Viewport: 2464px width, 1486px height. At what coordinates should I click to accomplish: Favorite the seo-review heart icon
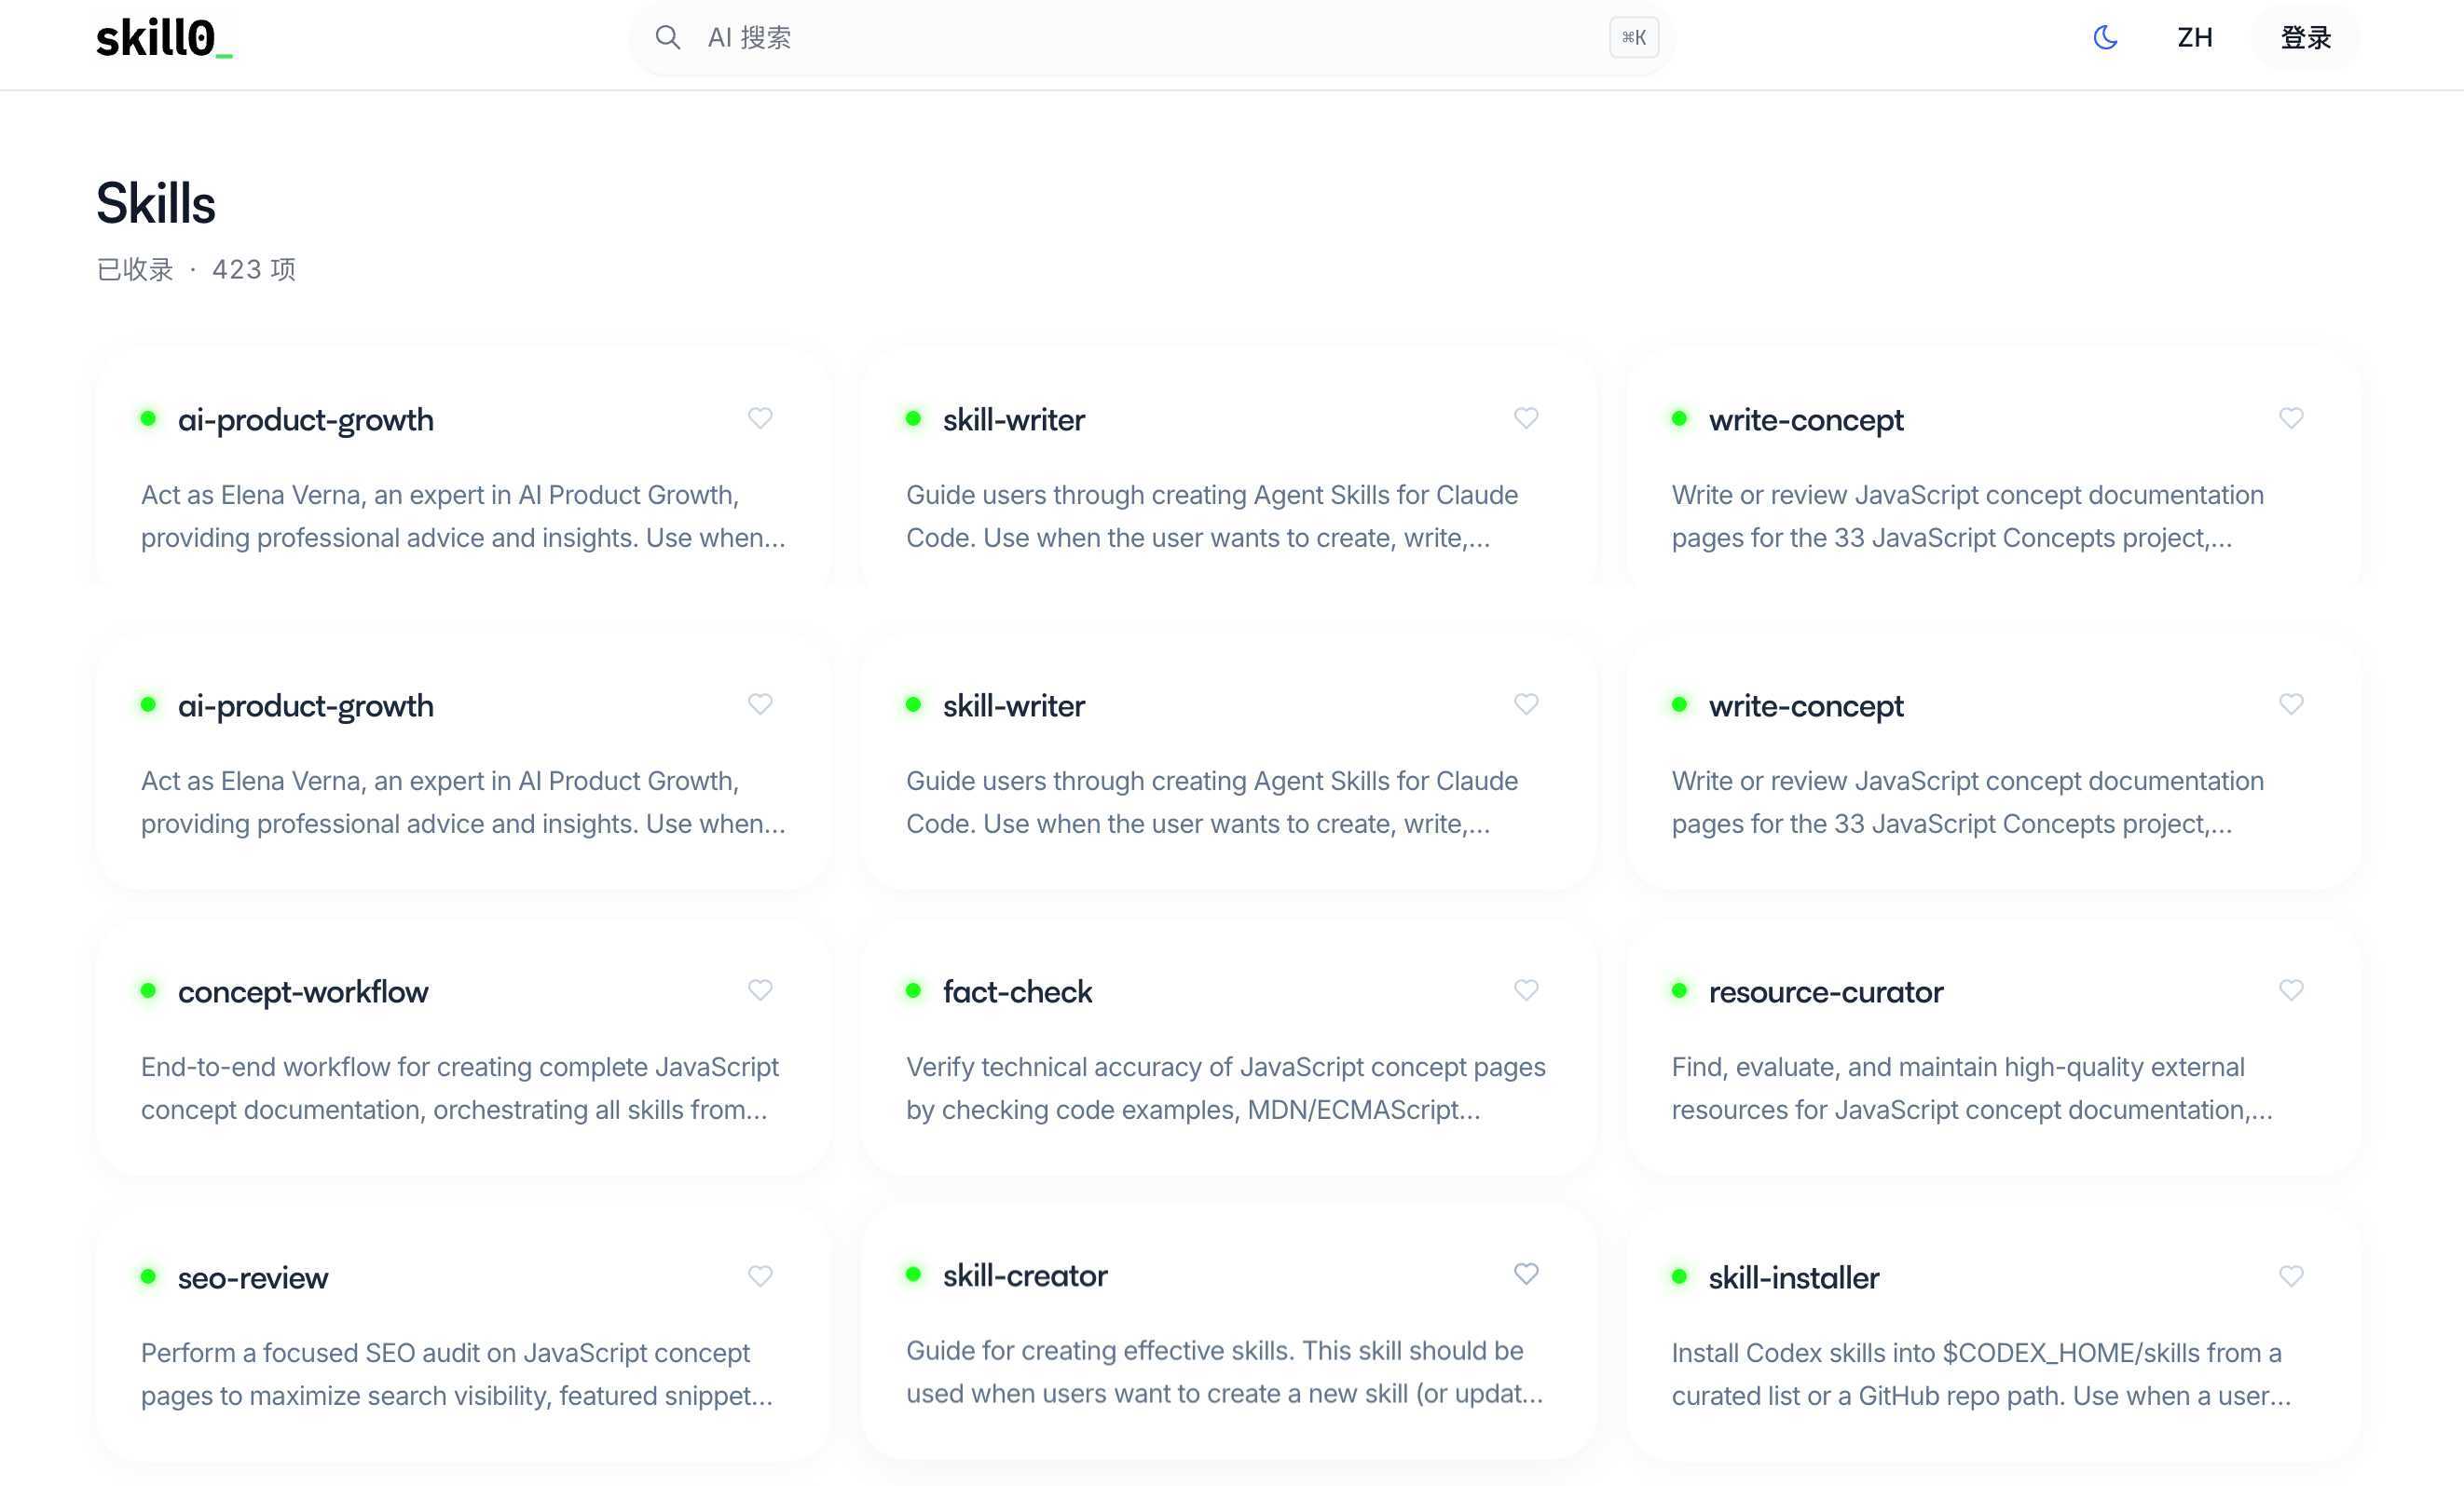tap(760, 1276)
